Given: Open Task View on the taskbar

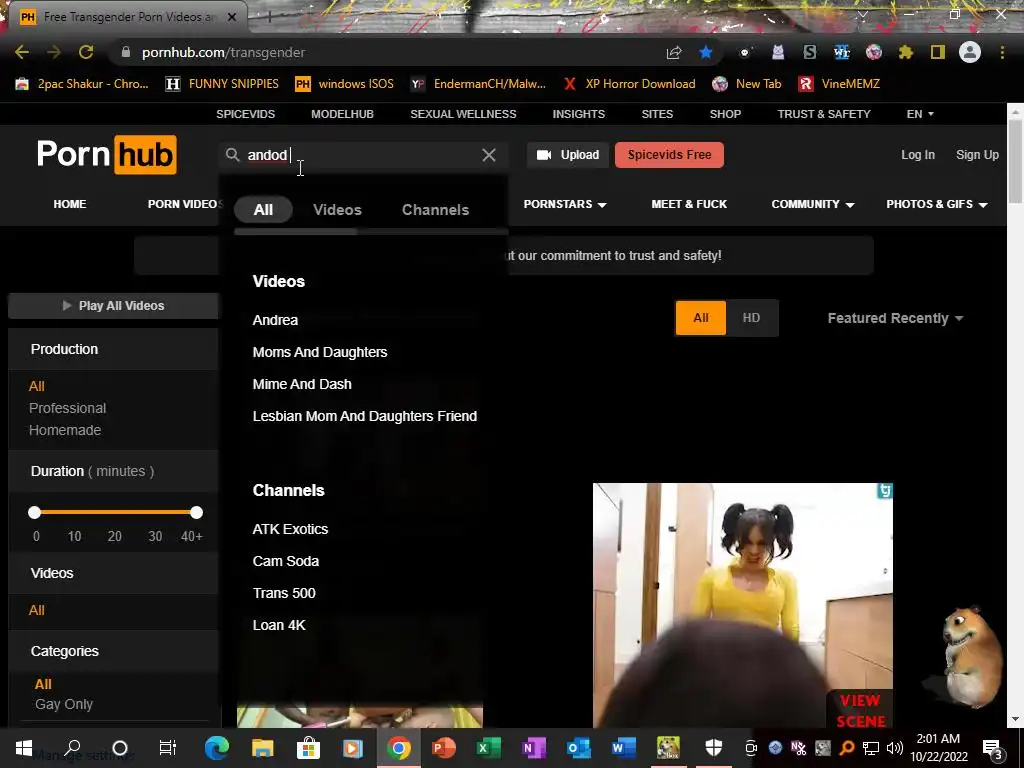Looking at the screenshot, I should (168, 748).
